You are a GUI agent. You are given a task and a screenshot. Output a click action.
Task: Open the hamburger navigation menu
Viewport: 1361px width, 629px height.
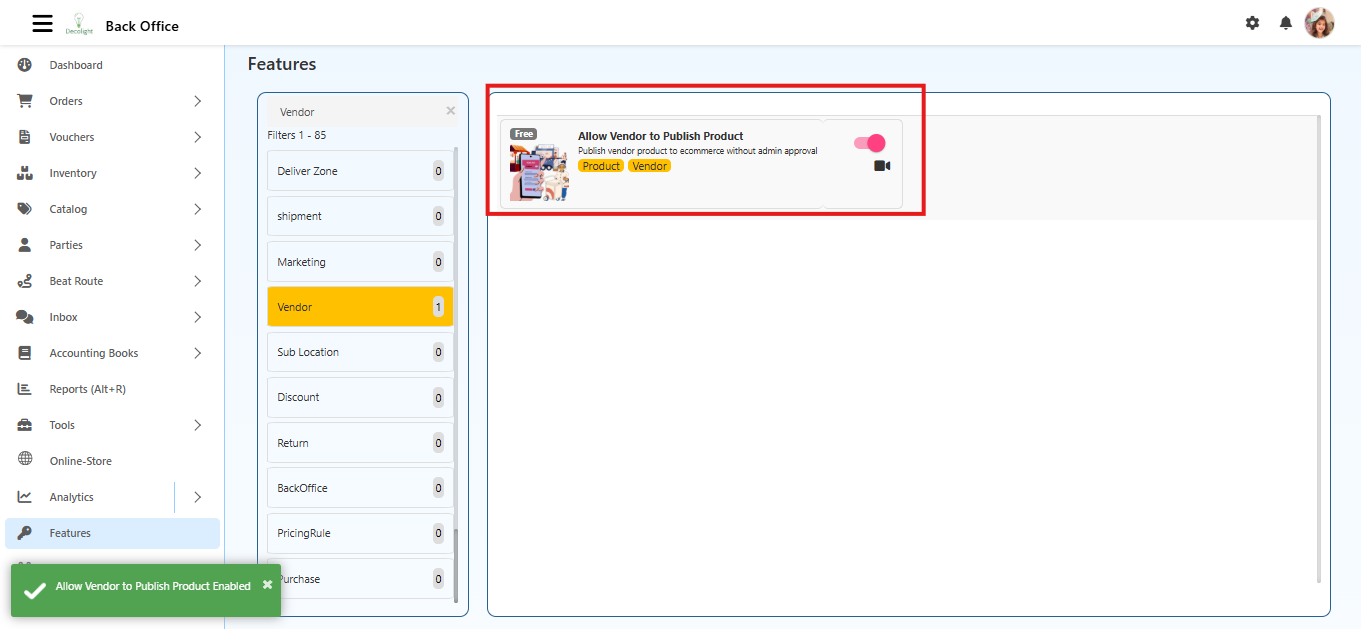tap(42, 22)
